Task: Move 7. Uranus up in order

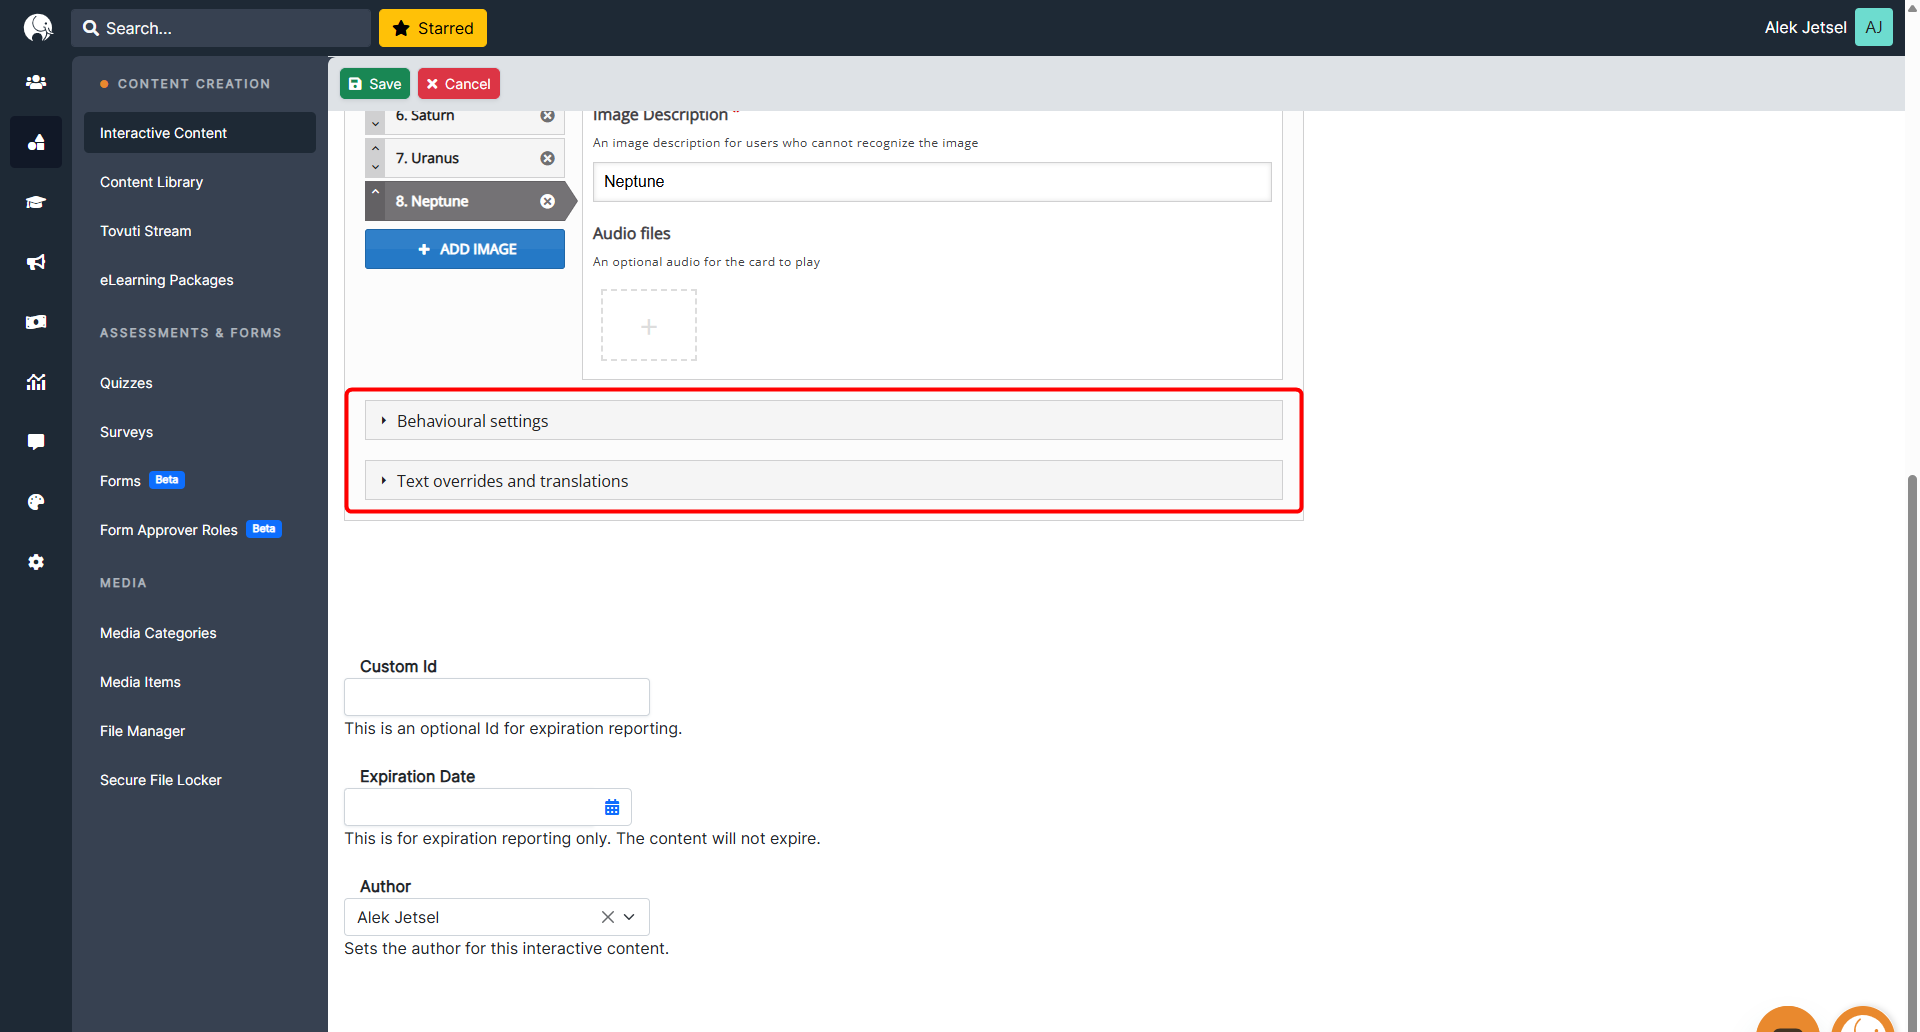Action: [376, 149]
